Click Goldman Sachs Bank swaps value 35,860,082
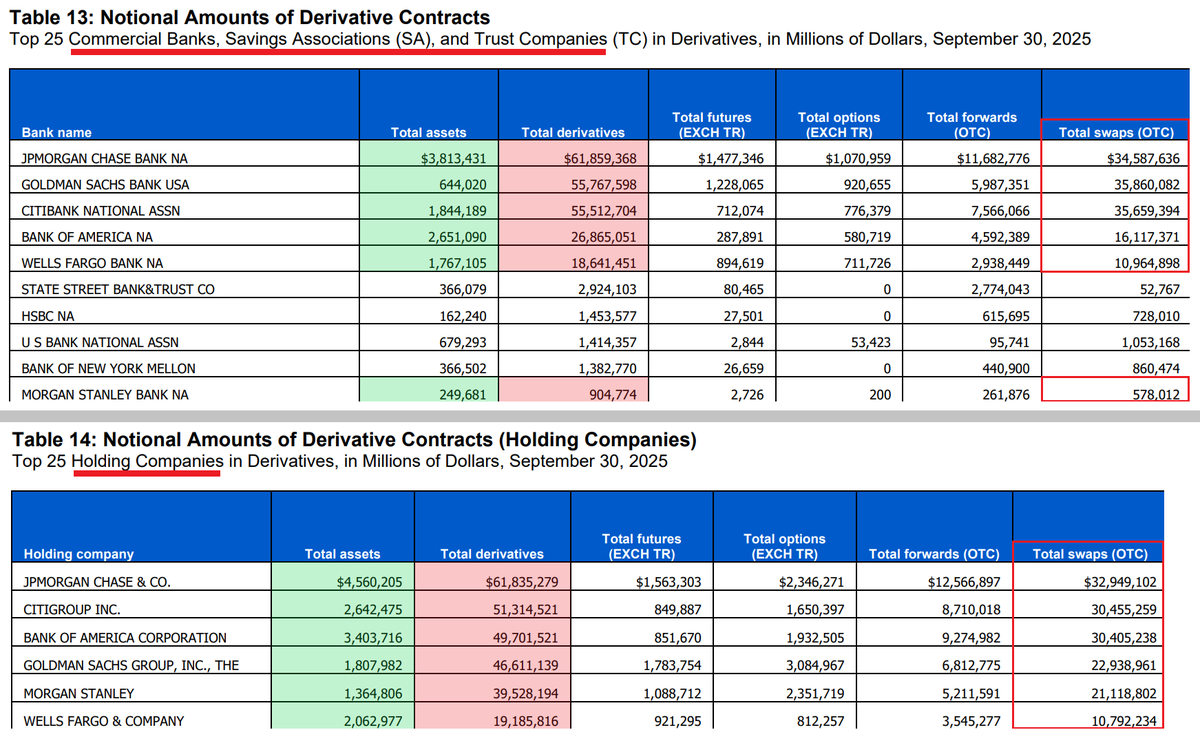1200x741 pixels. point(1147,185)
